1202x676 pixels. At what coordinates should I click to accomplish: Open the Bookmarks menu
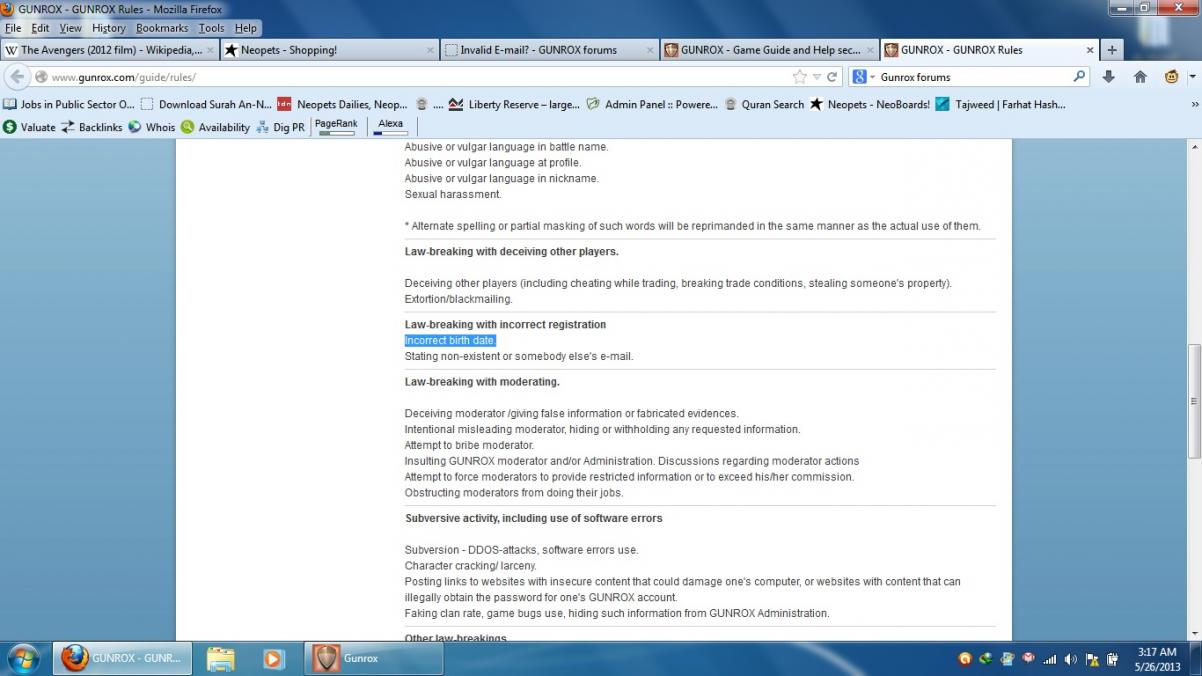pyautogui.click(x=161, y=28)
